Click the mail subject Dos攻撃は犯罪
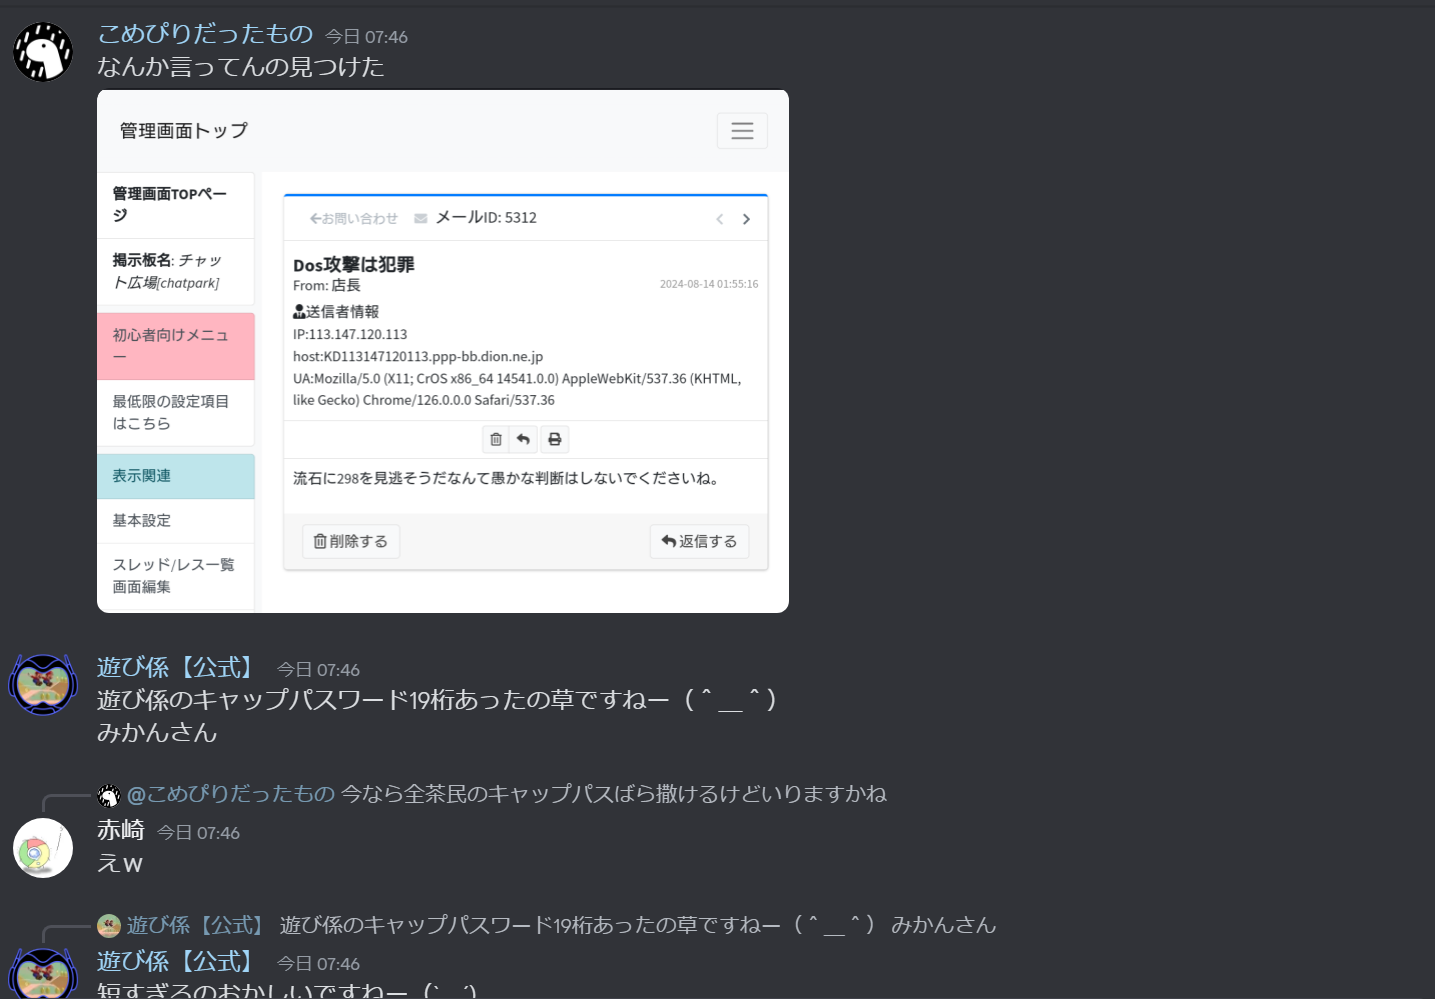Viewport: 1435px width, 999px height. pos(354,264)
